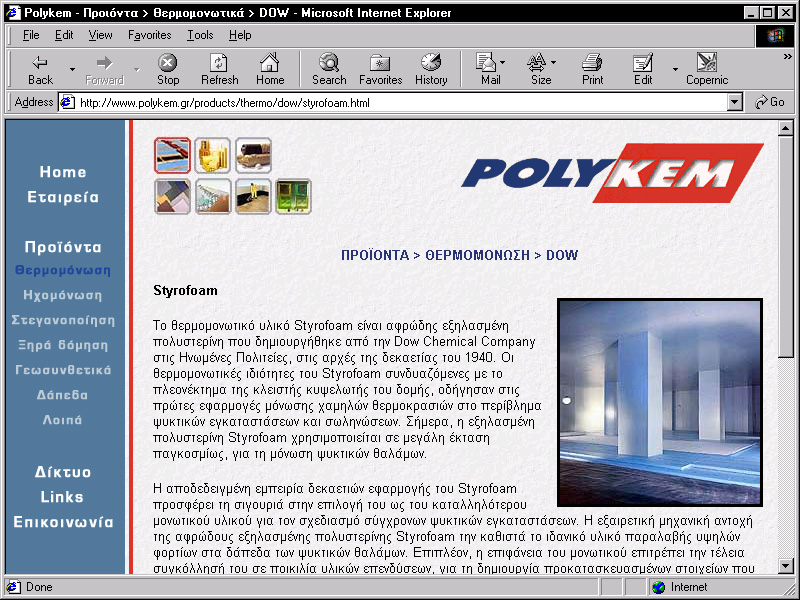The image size is (800, 600).
Task: Open the History toolbar button
Action: tap(431, 69)
